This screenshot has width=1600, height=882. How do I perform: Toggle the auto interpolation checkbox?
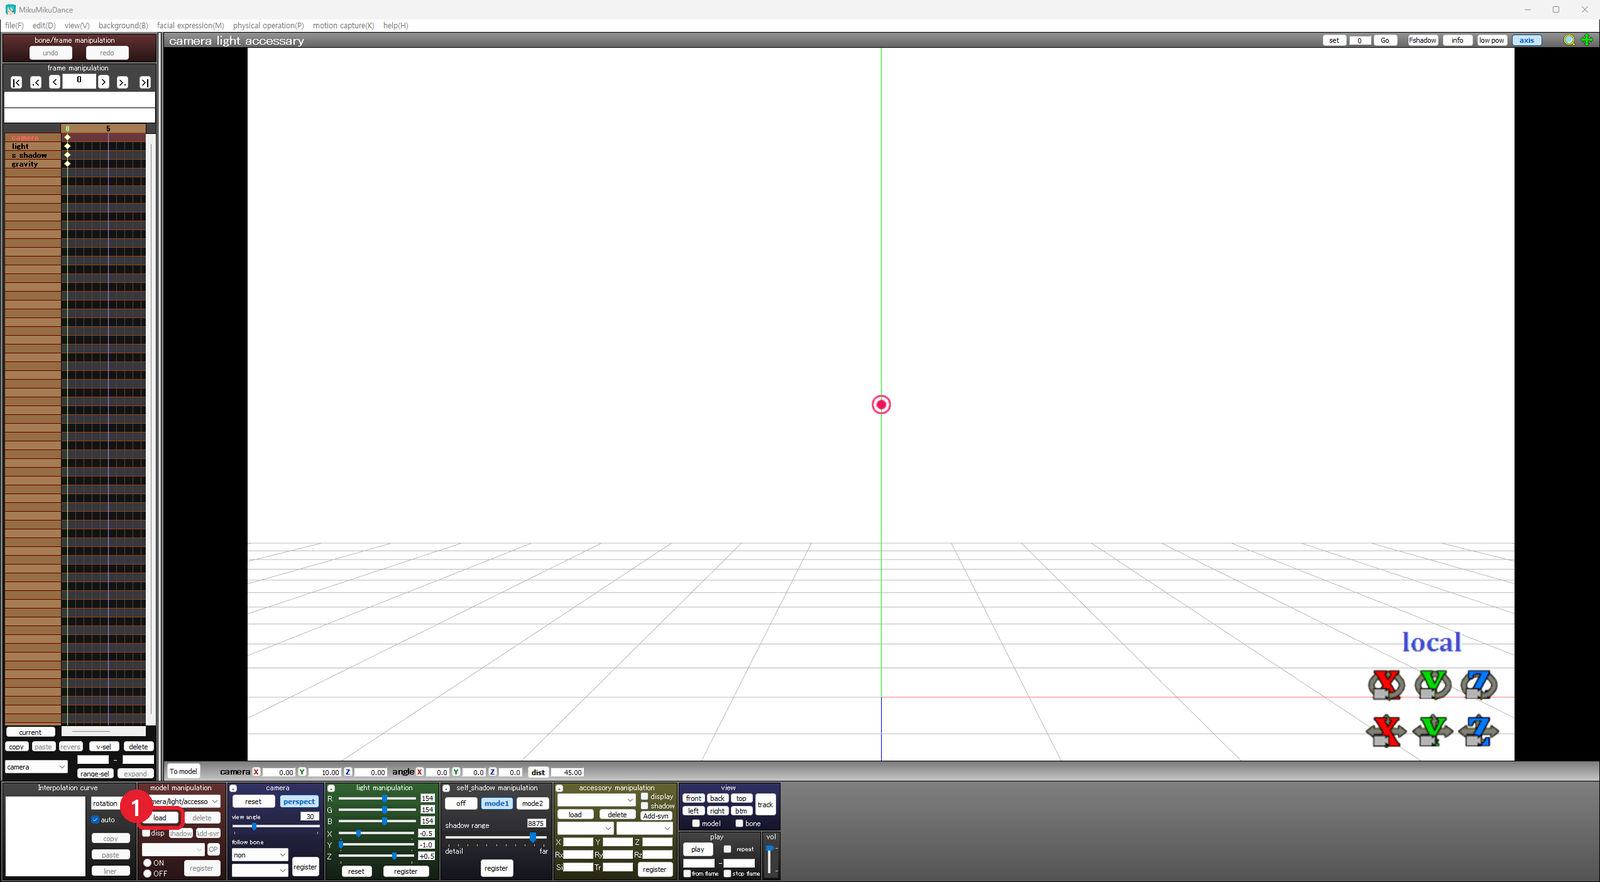pyautogui.click(x=96, y=820)
